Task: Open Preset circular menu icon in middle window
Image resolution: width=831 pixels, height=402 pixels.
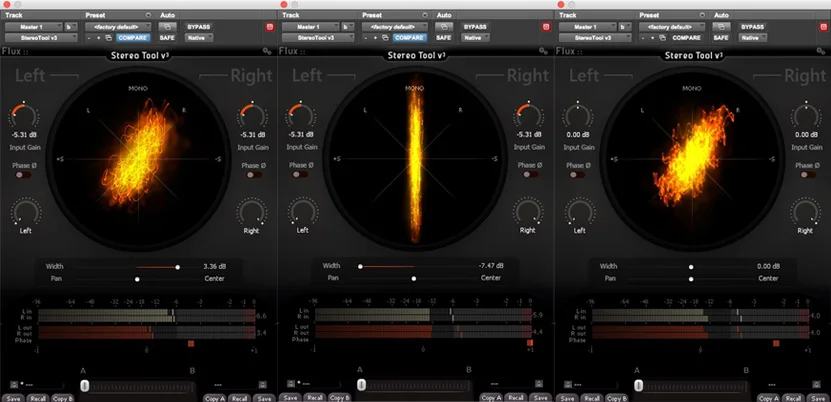Action: [x=425, y=15]
